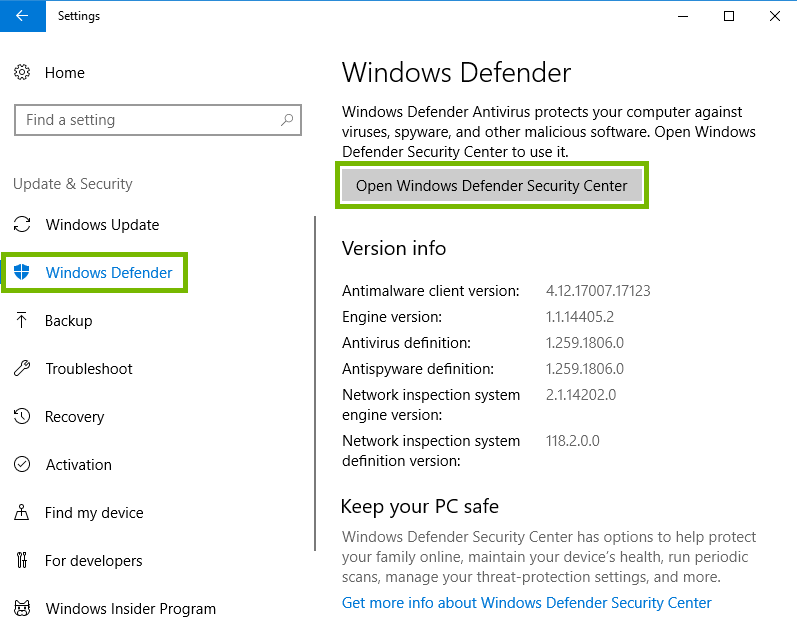This screenshot has width=797, height=631.
Task: Focus the Find a setting search box
Action: point(158,120)
